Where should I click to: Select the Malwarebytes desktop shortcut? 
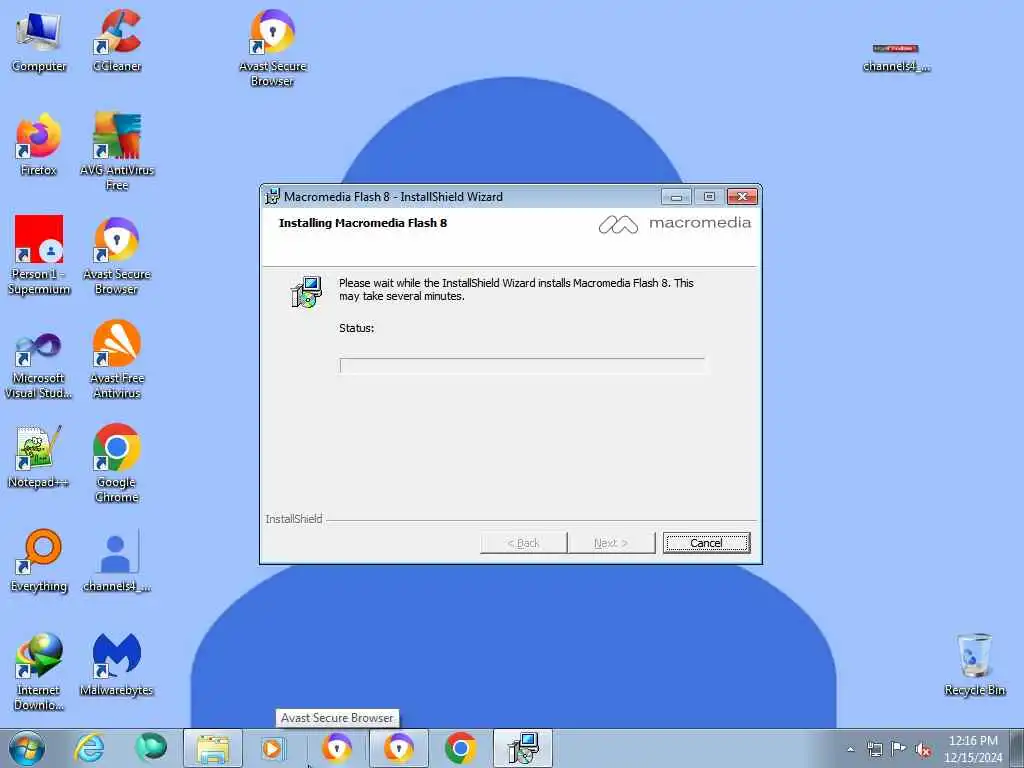117,665
